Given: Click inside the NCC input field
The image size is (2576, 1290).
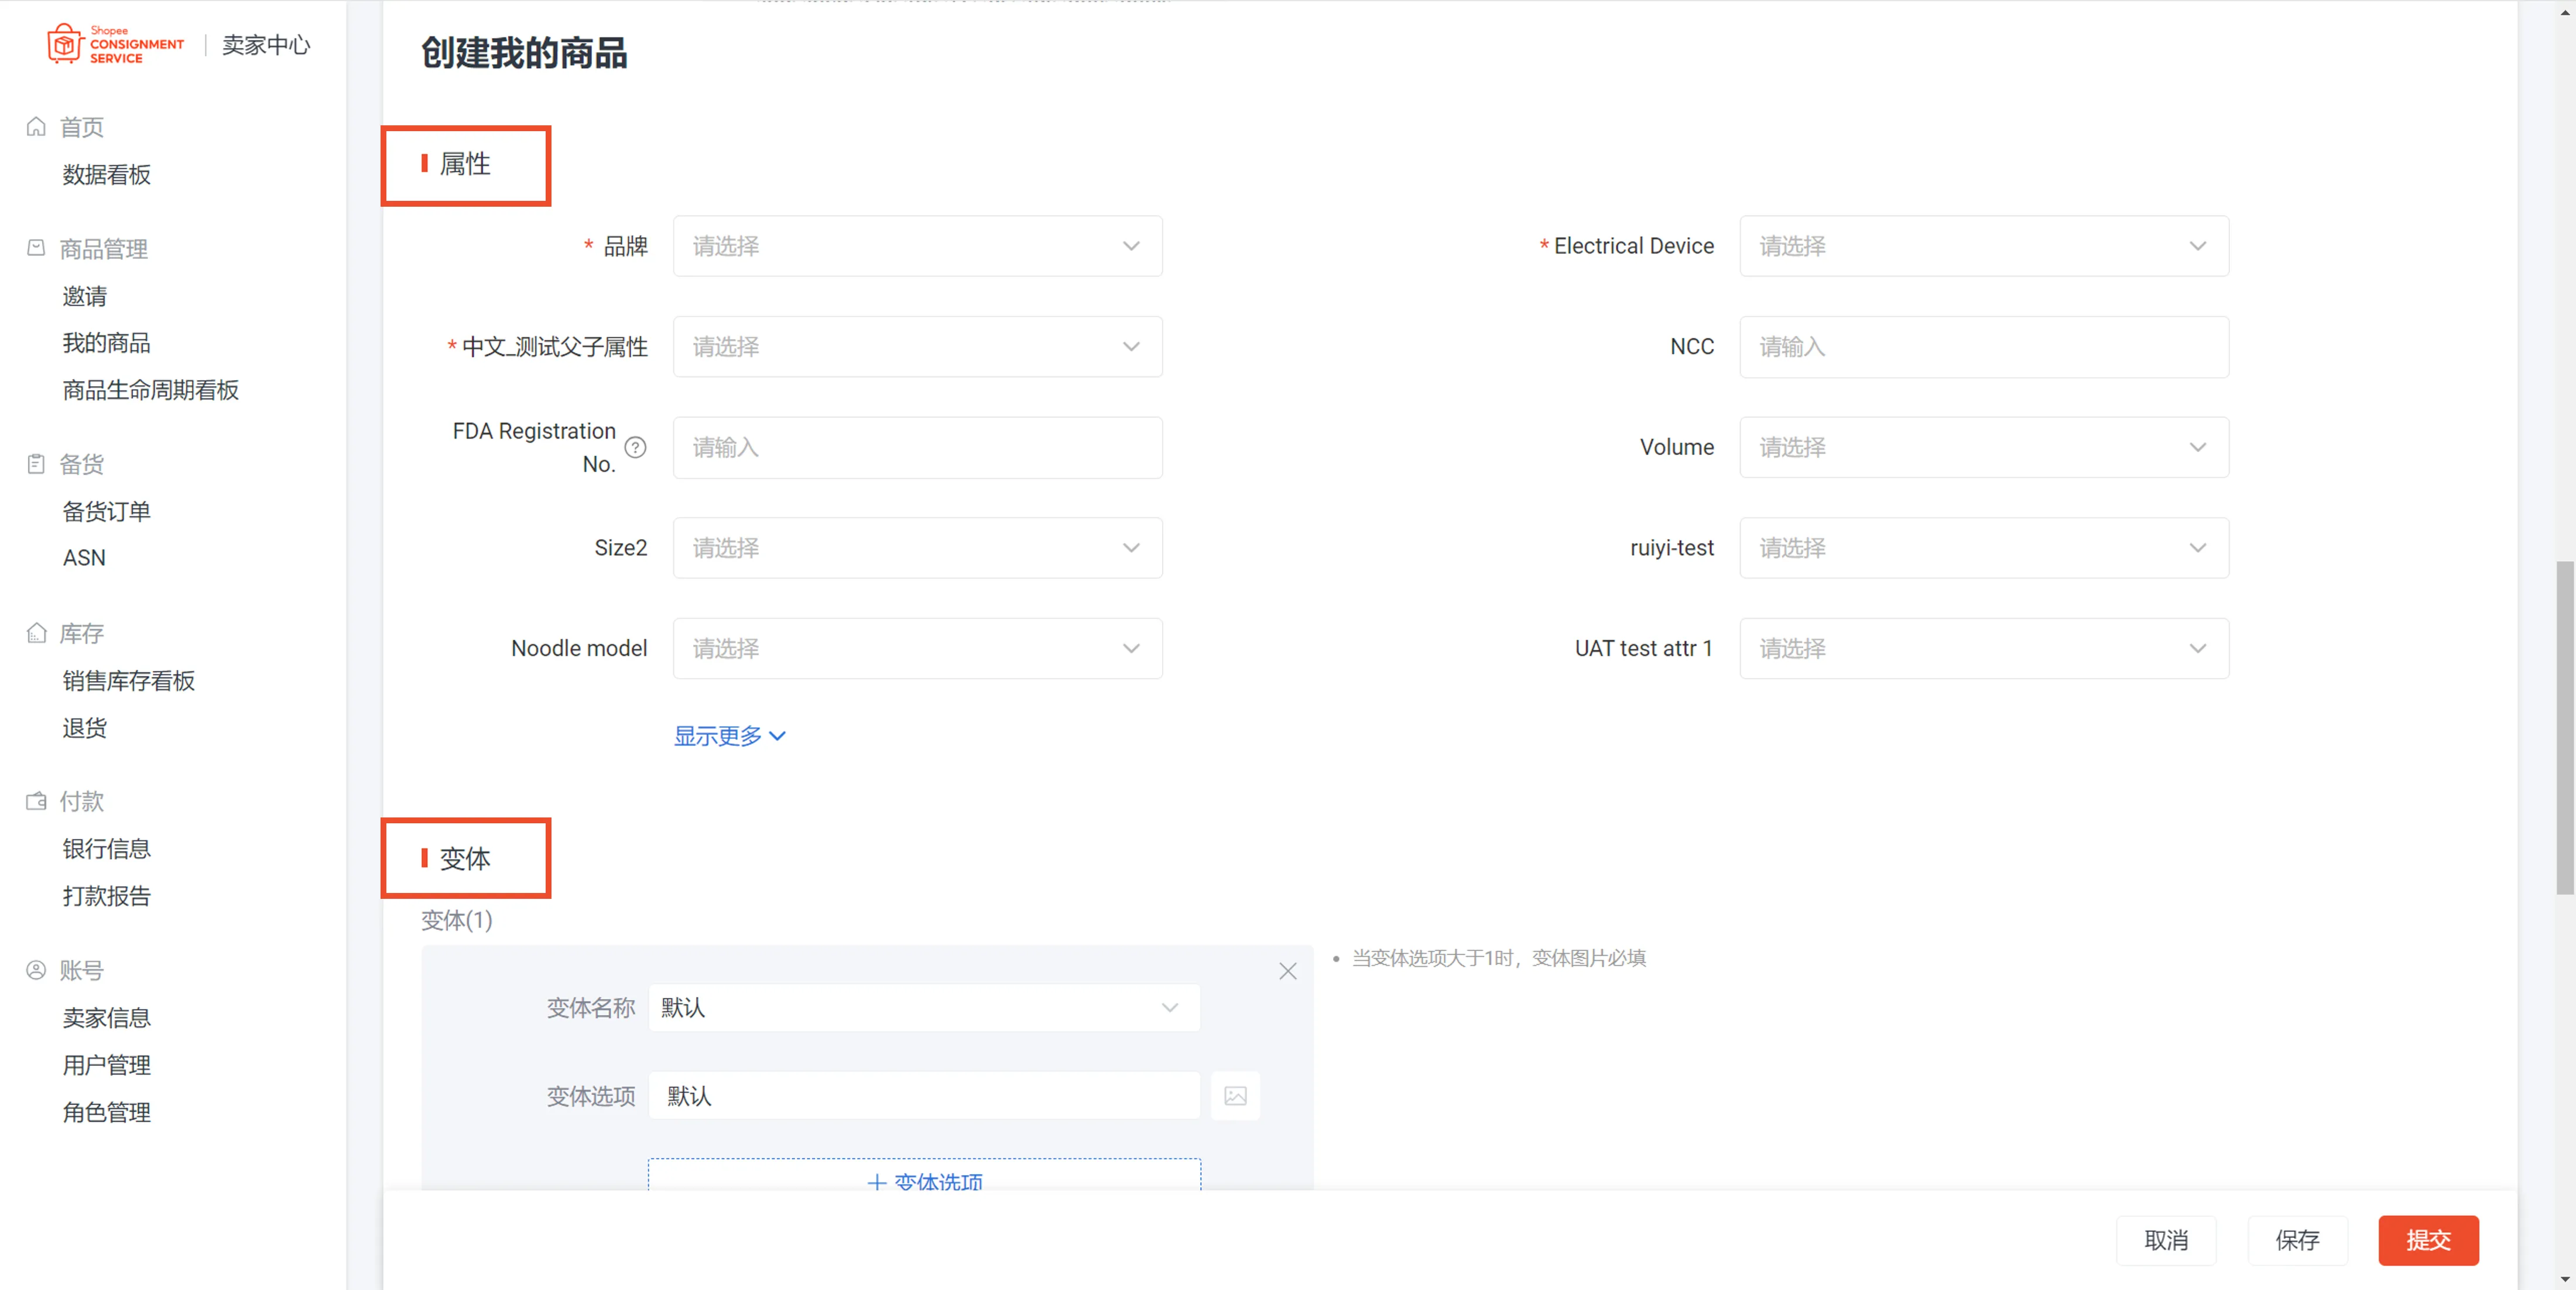Looking at the screenshot, I should 1984,347.
